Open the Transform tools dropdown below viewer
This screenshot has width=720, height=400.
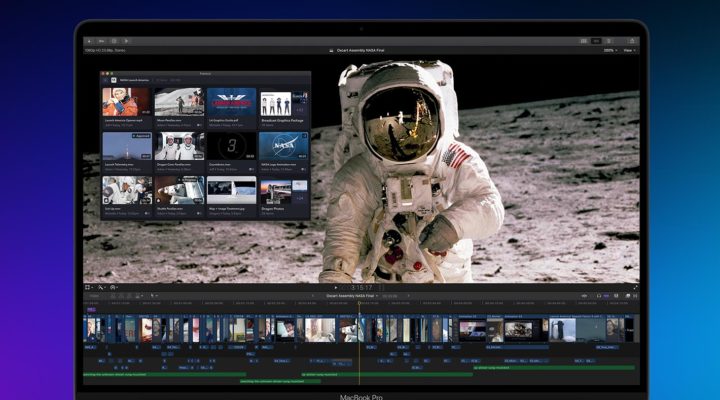(89, 287)
